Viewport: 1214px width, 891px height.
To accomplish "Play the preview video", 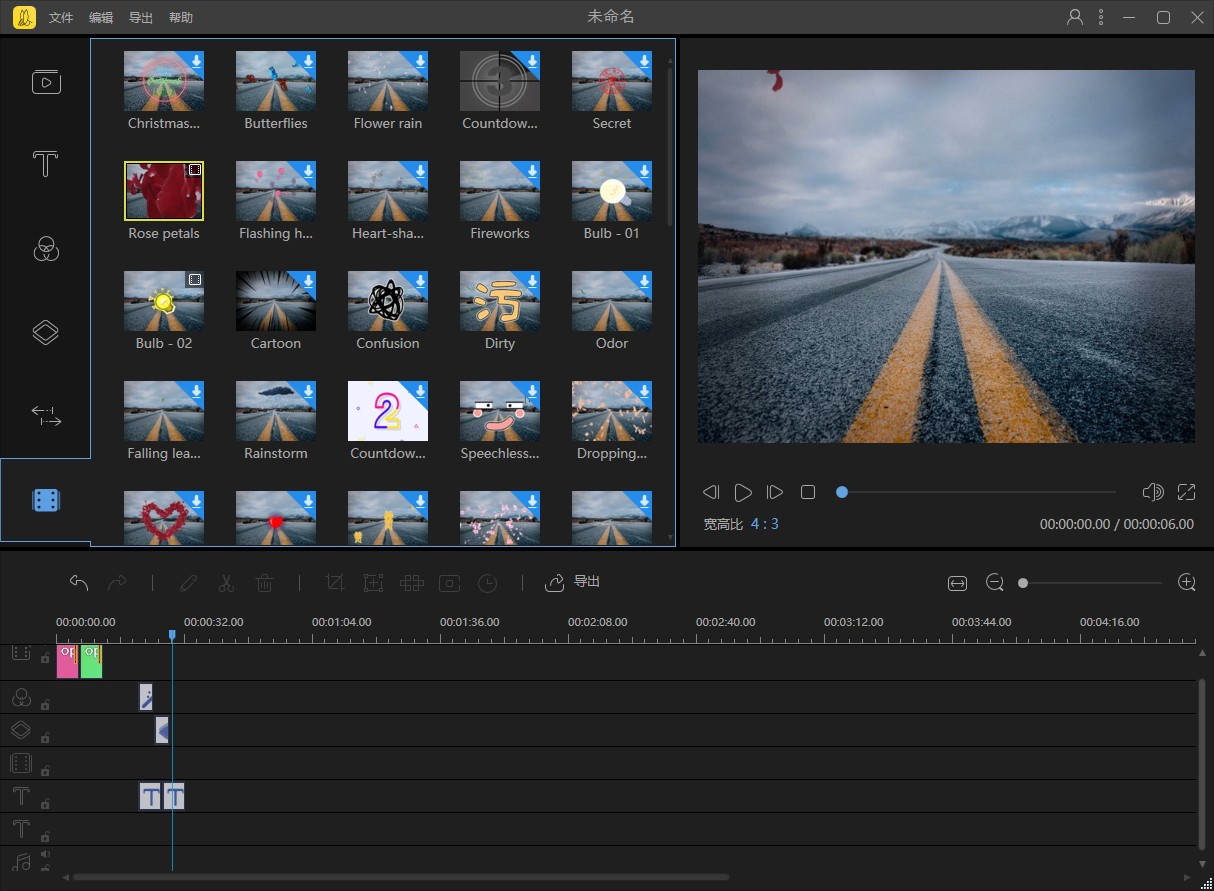I will point(743,492).
